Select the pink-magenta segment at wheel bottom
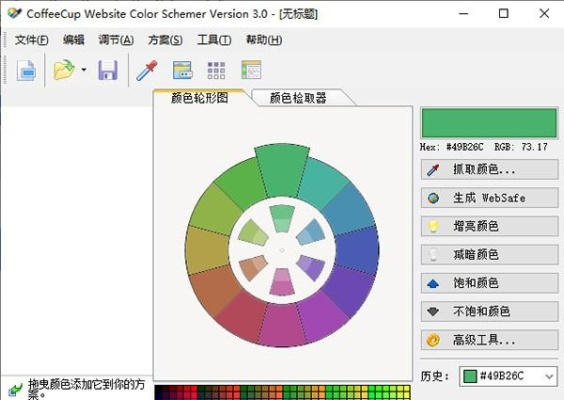 [282, 326]
